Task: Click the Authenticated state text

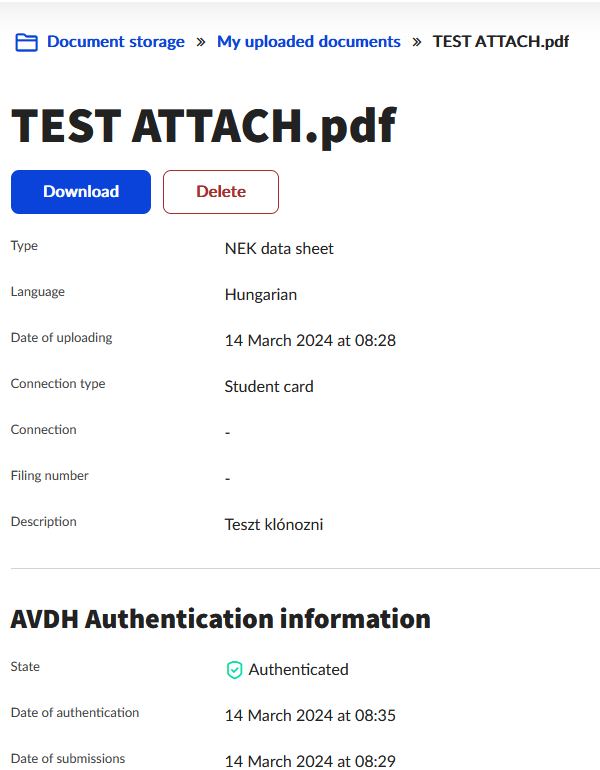Action: tap(298, 669)
